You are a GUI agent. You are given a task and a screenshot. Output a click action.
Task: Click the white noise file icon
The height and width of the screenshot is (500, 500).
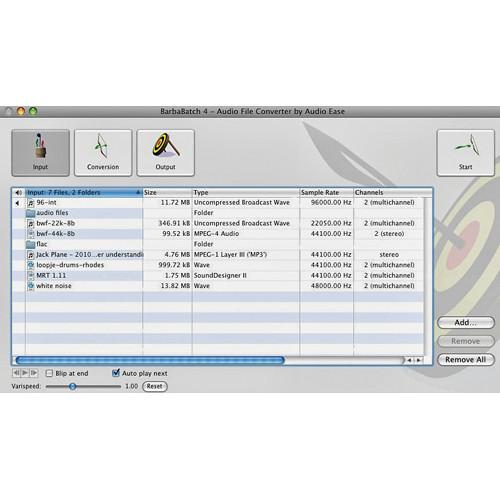pos(31,286)
